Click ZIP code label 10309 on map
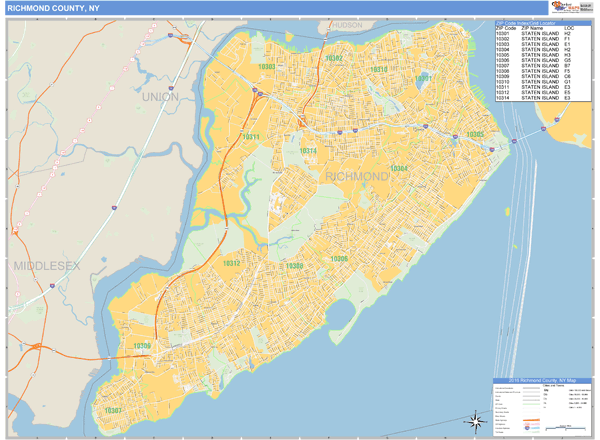 click(x=142, y=347)
